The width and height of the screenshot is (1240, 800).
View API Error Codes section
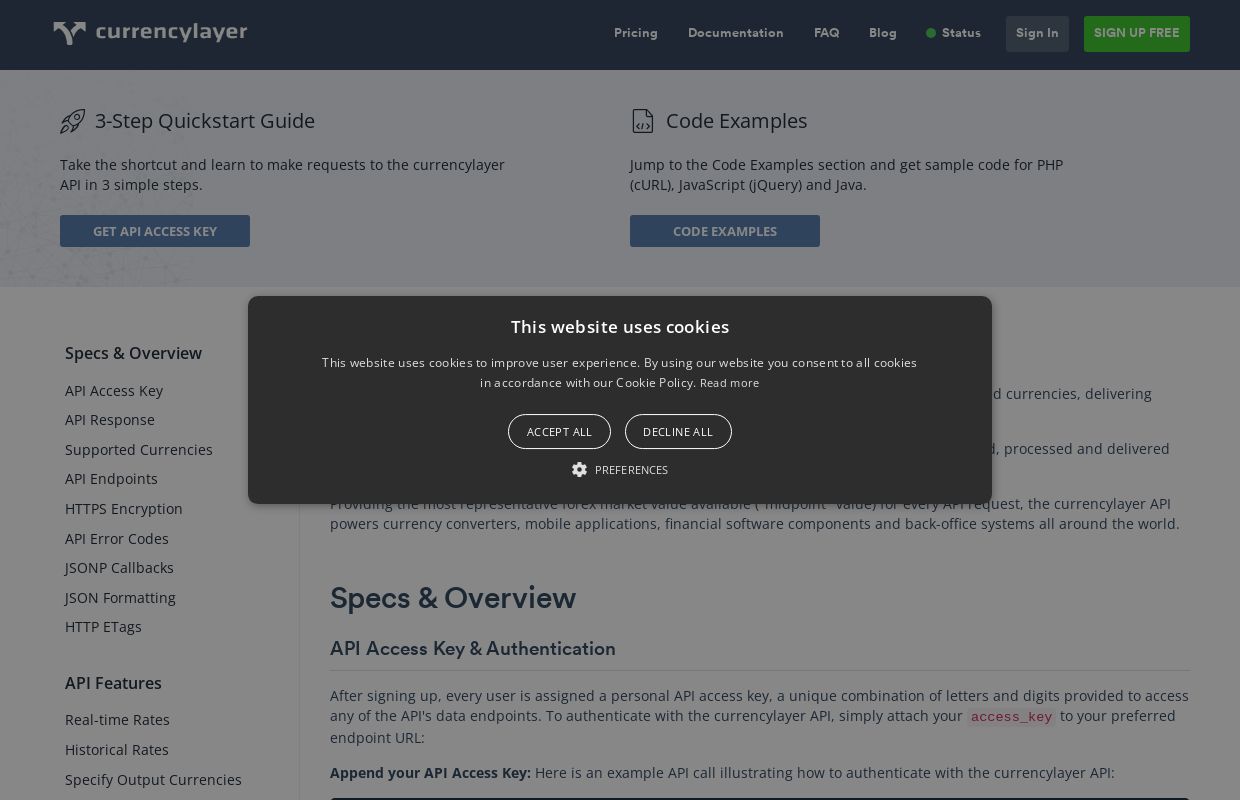[117, 539]
